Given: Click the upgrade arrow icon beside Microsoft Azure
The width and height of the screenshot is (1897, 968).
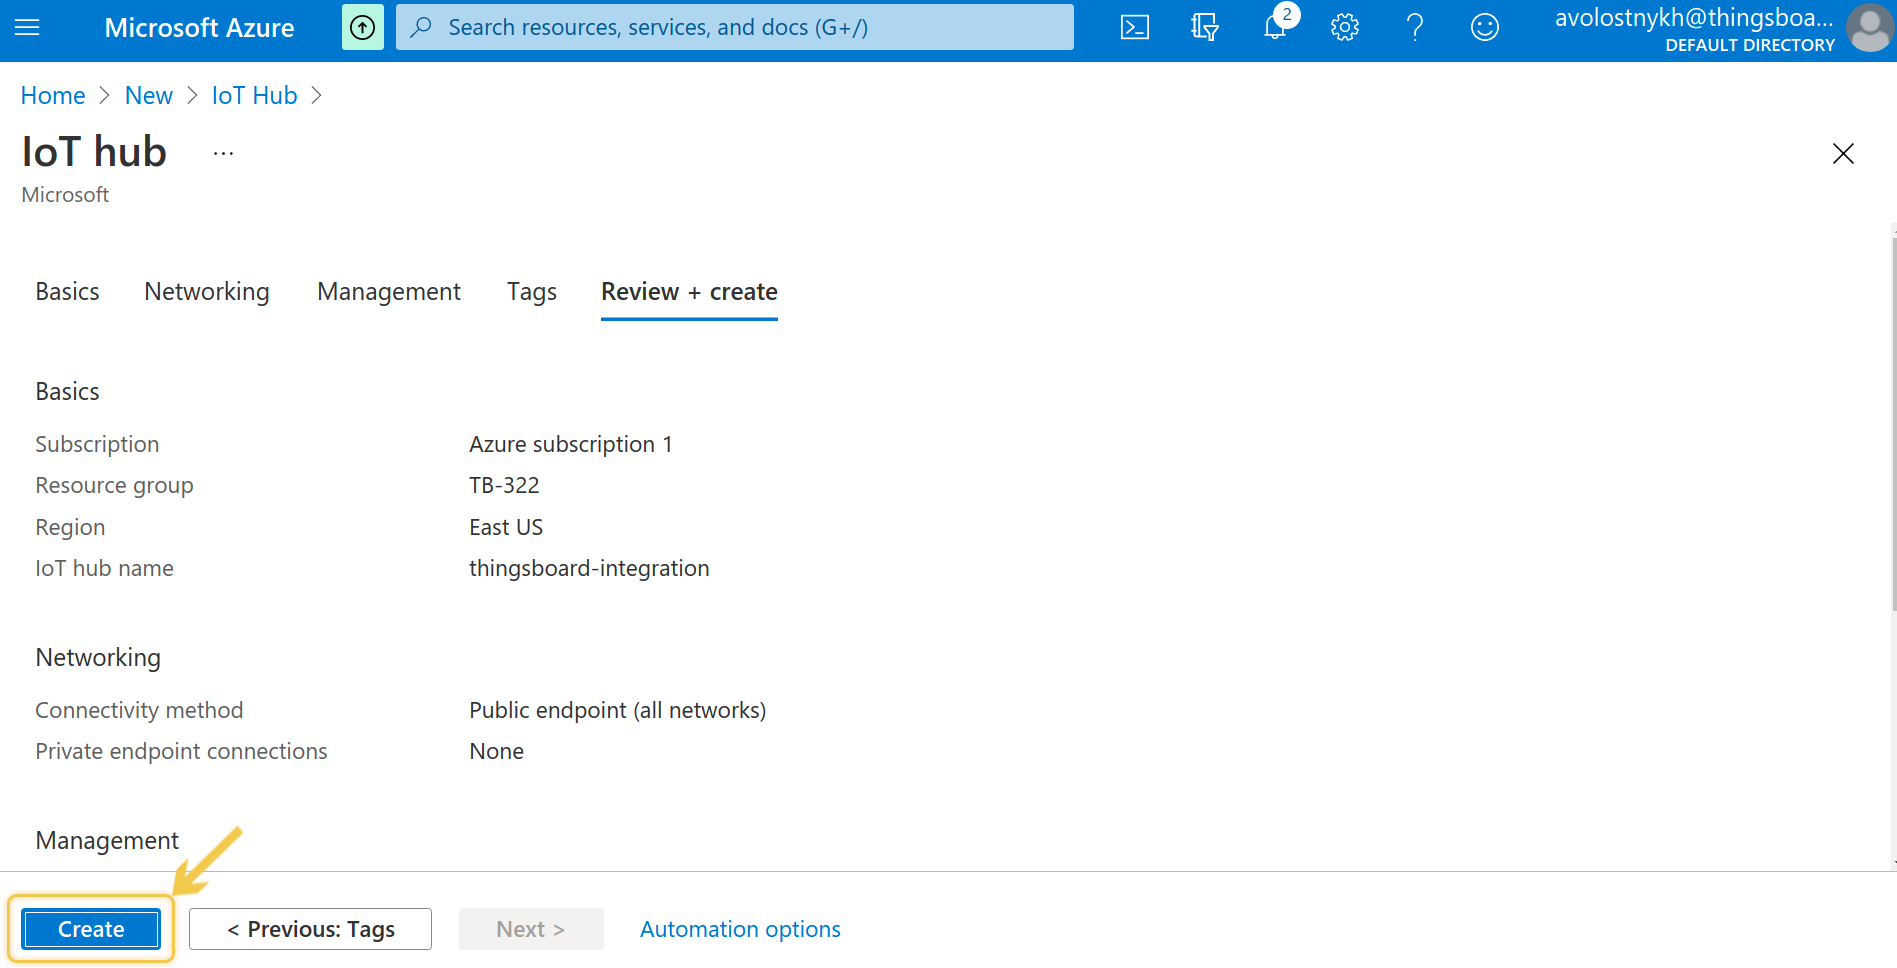Looking at the screenshot, I should pyautogui.click(x=363, y=27).
